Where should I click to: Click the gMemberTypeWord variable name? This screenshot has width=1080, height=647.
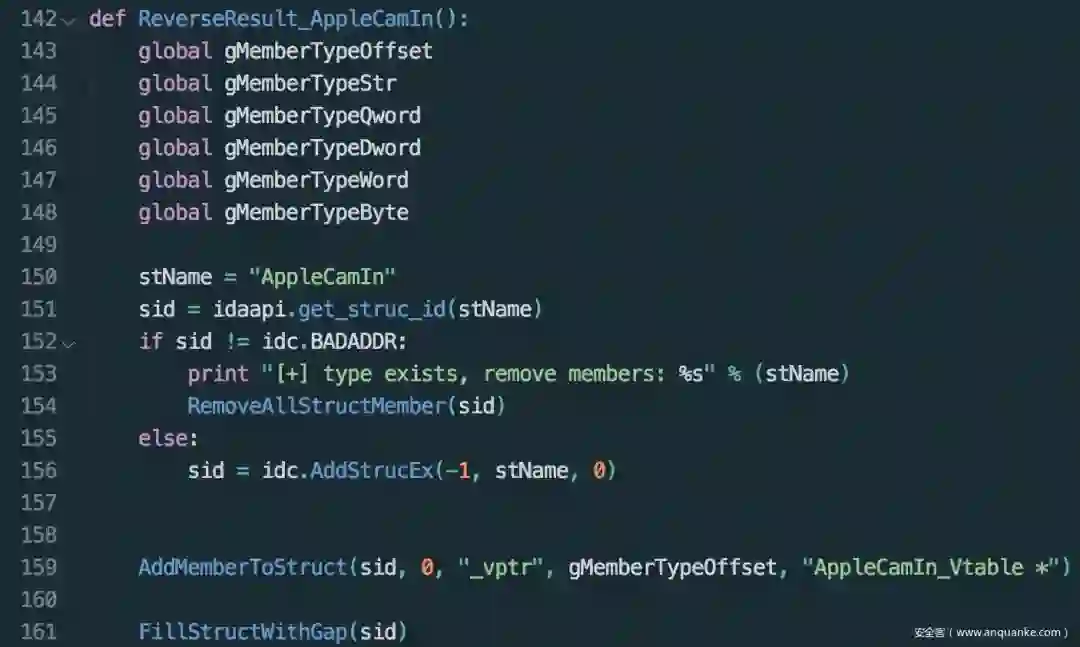point(317,181)
